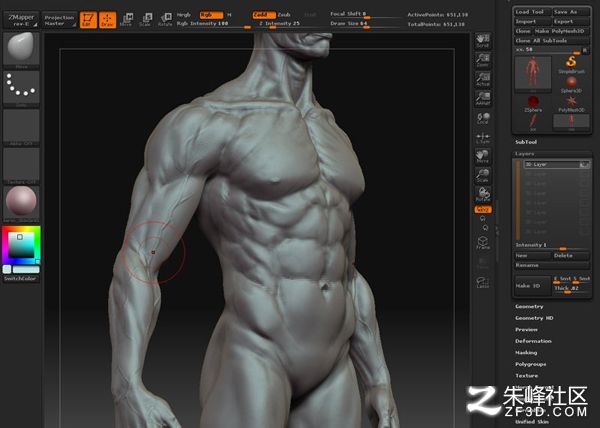Enable the Zadd sculpt mode
600x428 pixels.
click(264, 15)
